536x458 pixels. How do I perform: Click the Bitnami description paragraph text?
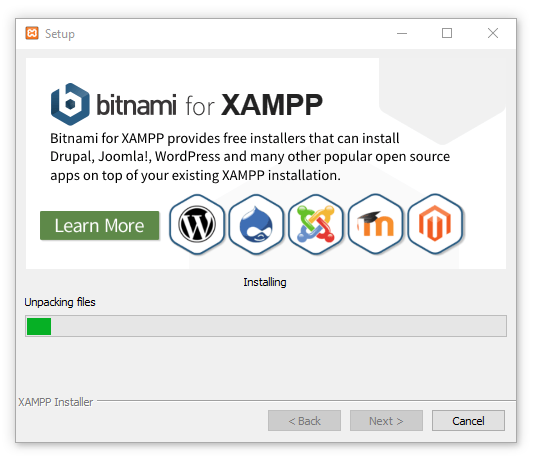coord(250,157)
